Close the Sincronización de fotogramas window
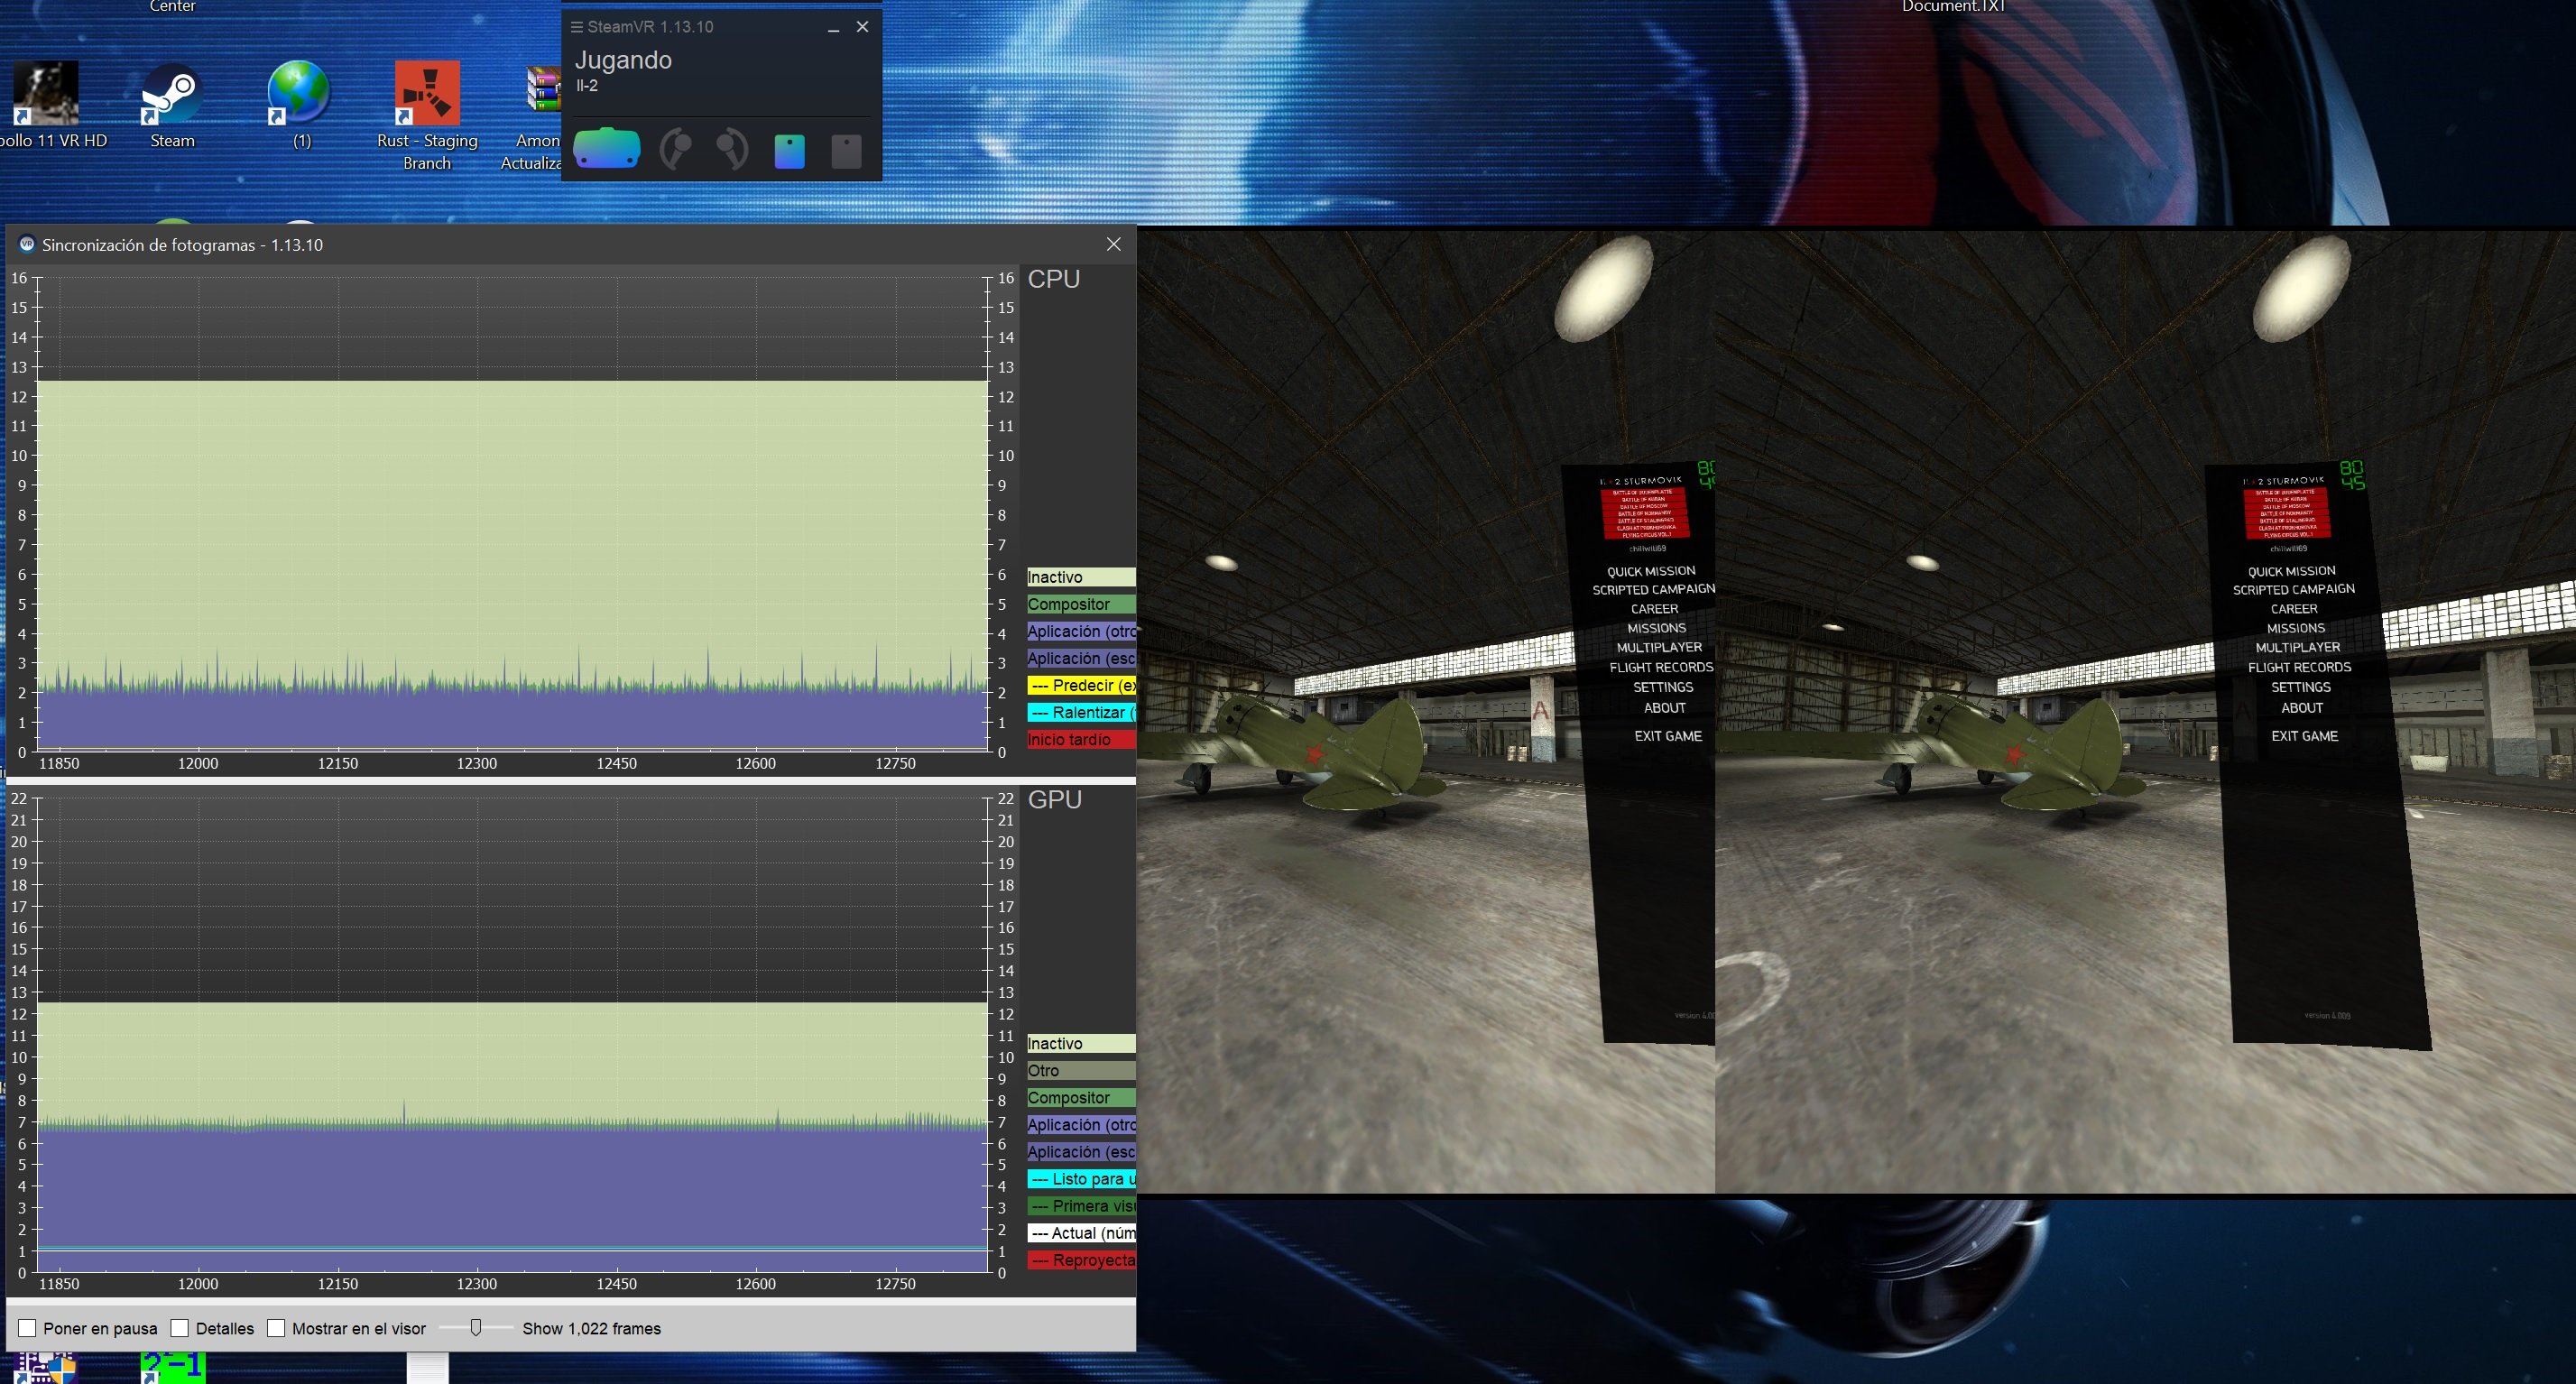 click(x=1113, y=245)
